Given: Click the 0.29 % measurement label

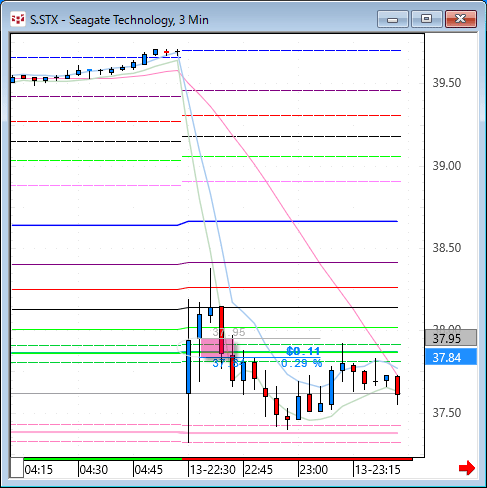Looking at the screenshot, I should (x=302, y=363).
